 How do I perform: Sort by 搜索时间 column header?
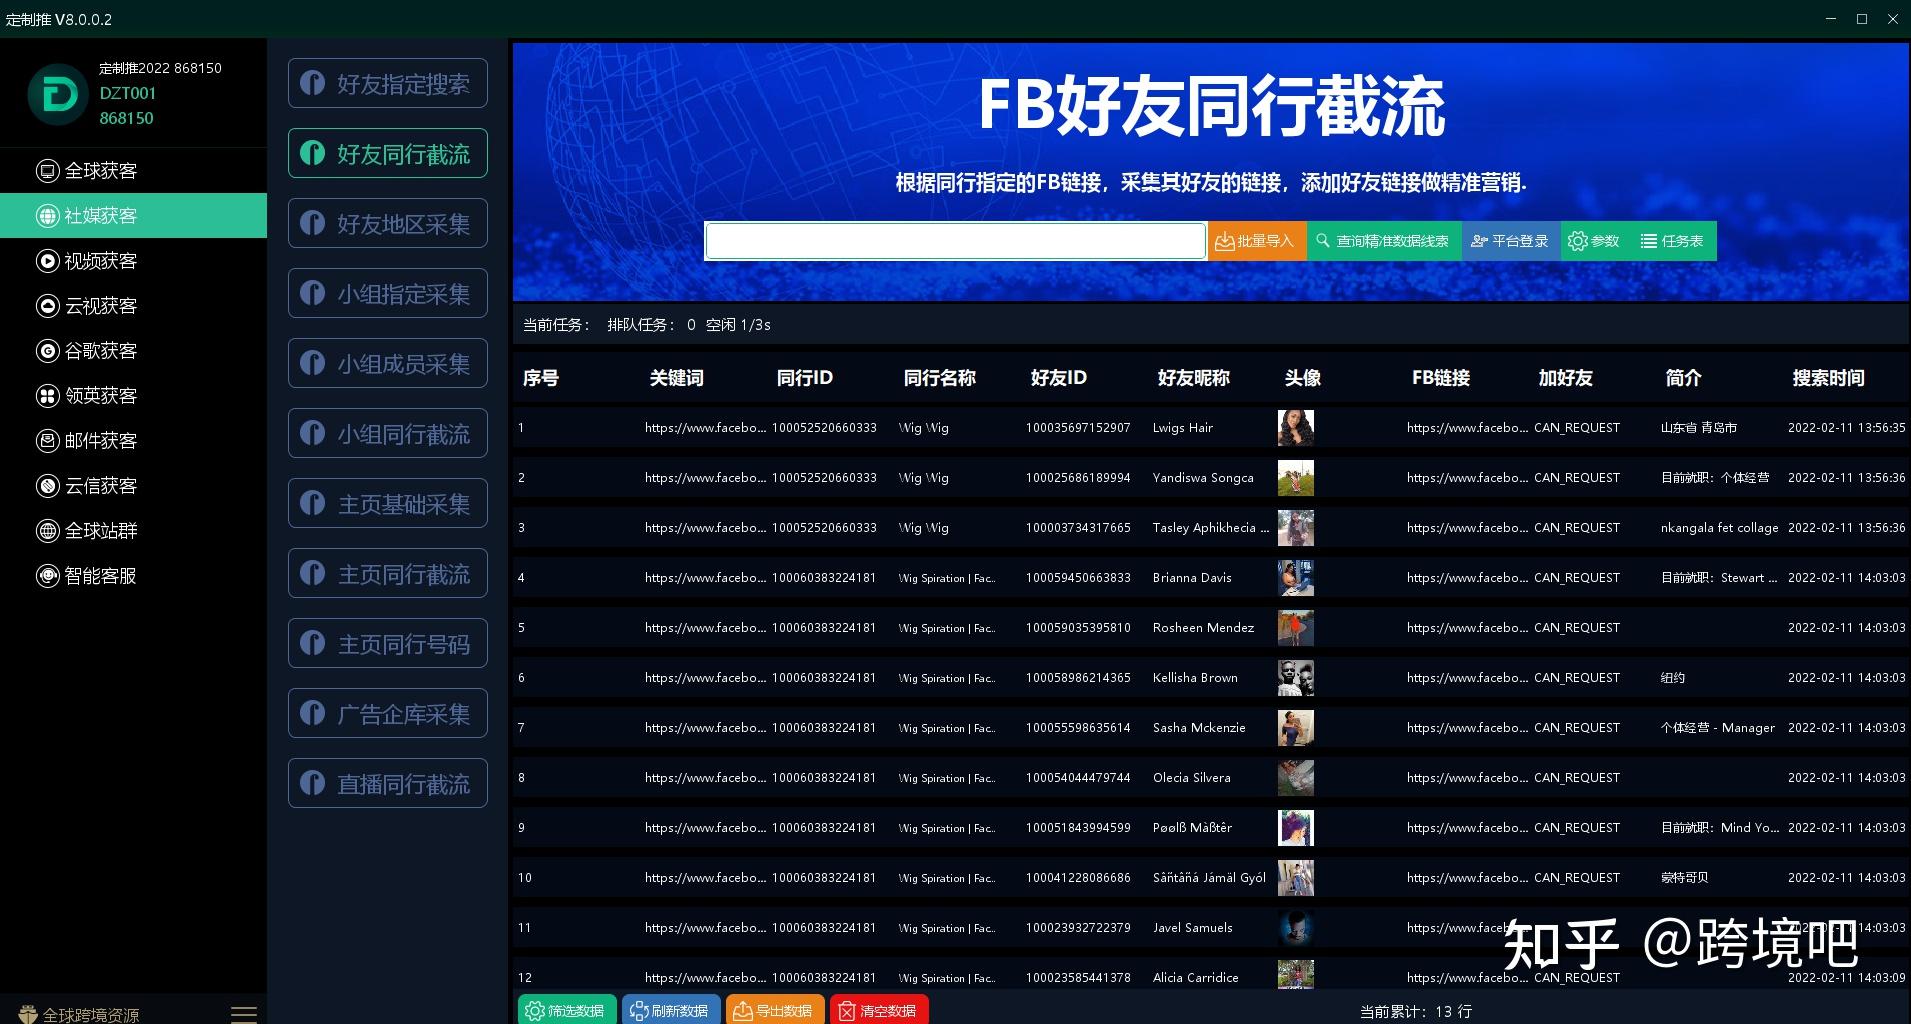click(1829, 378)
